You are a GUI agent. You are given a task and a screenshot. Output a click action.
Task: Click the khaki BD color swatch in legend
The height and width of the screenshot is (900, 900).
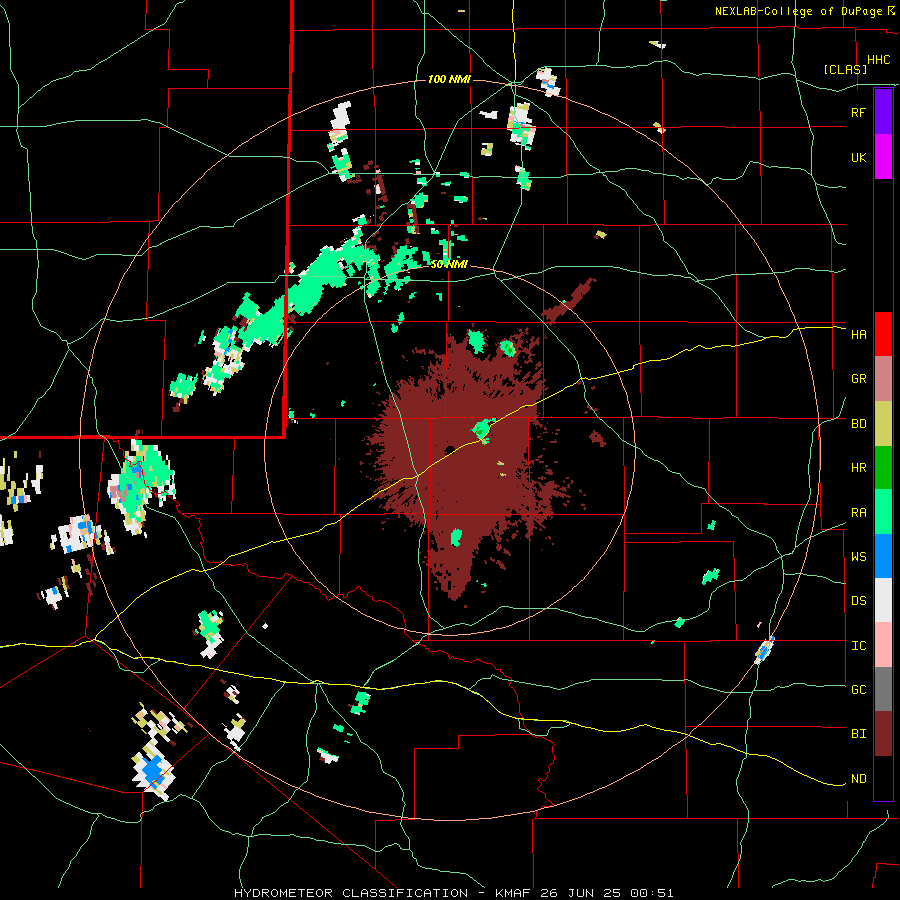(x=883, y=423)
